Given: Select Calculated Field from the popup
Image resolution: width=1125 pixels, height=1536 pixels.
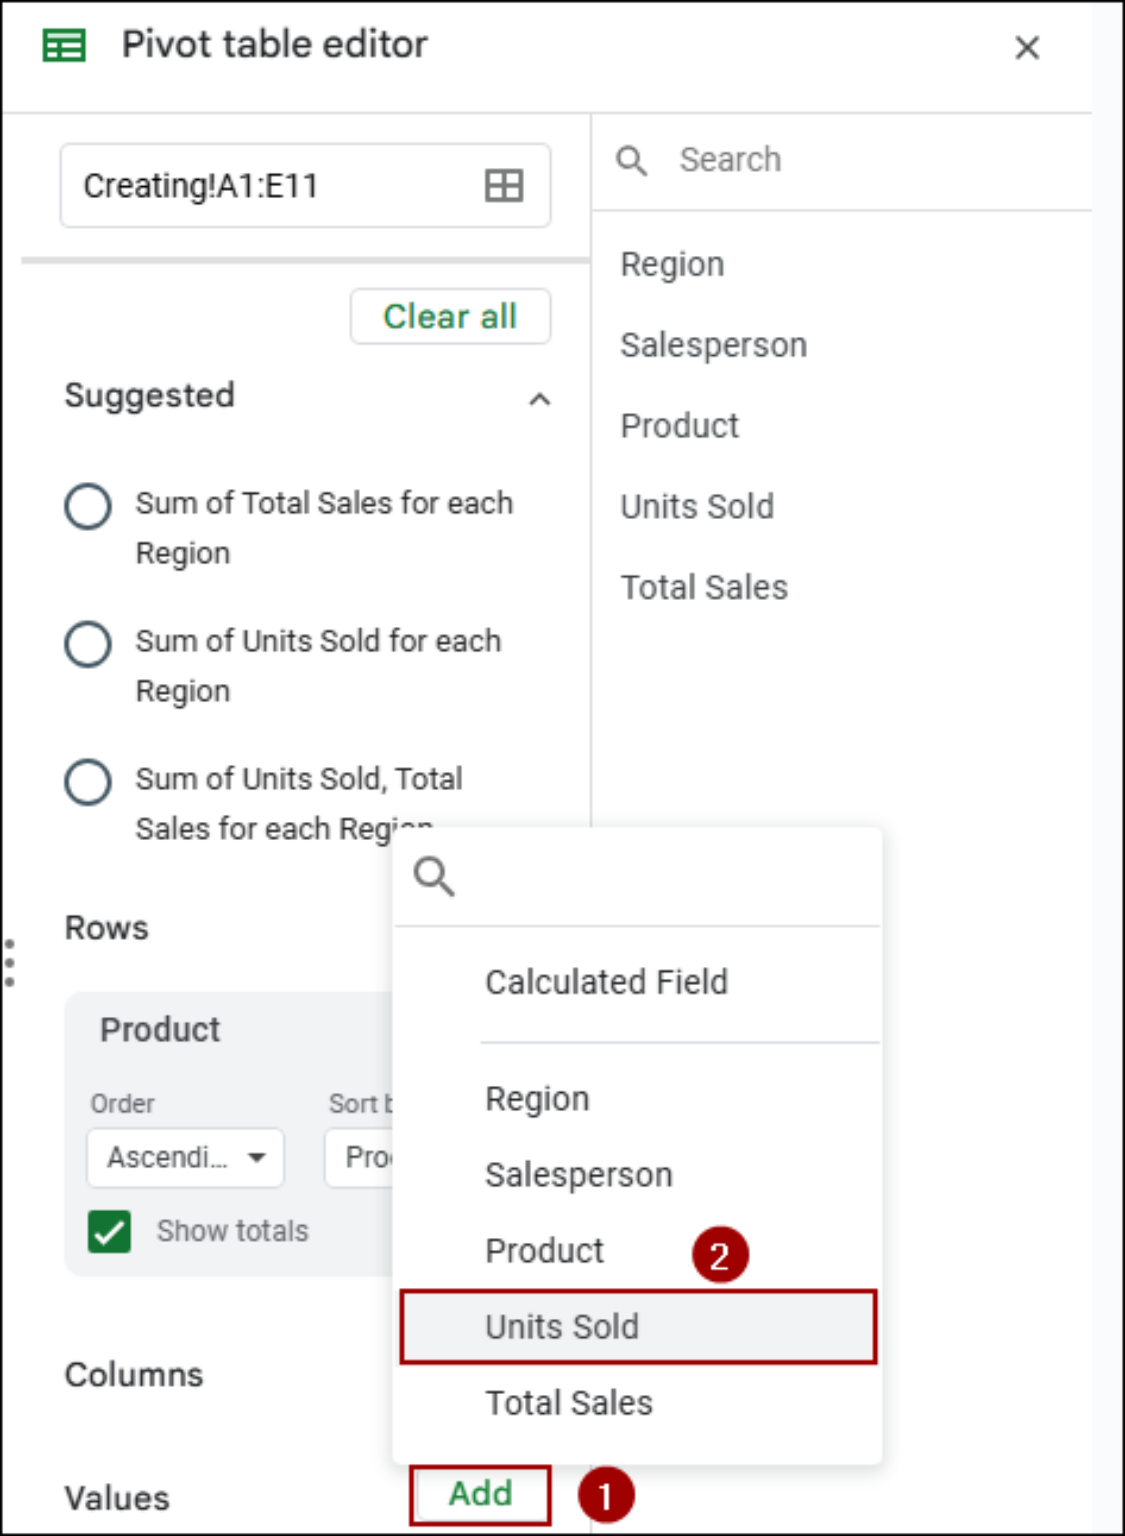Looking at the screenshot, I should pyautogui.click(x=606, y=982).
